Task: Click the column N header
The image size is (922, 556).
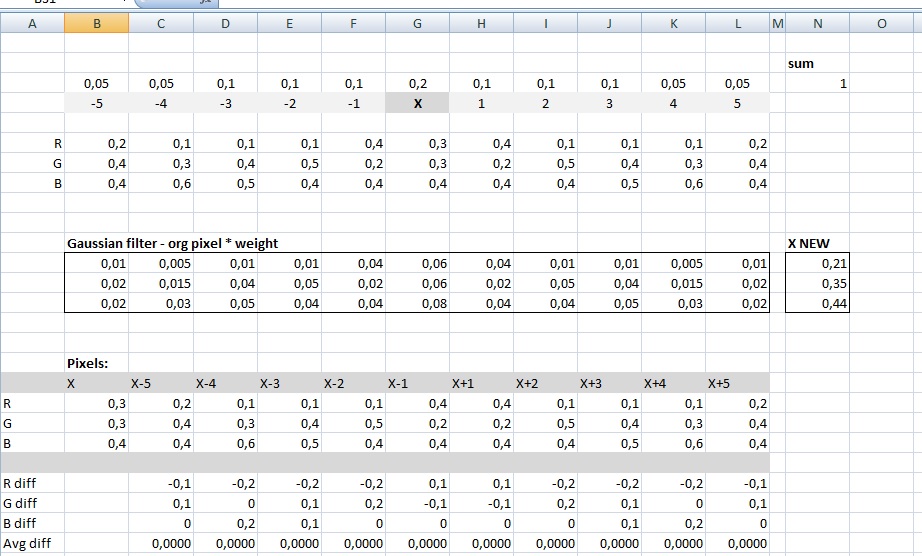Action: pyautogui.click(x=818, y=24)
